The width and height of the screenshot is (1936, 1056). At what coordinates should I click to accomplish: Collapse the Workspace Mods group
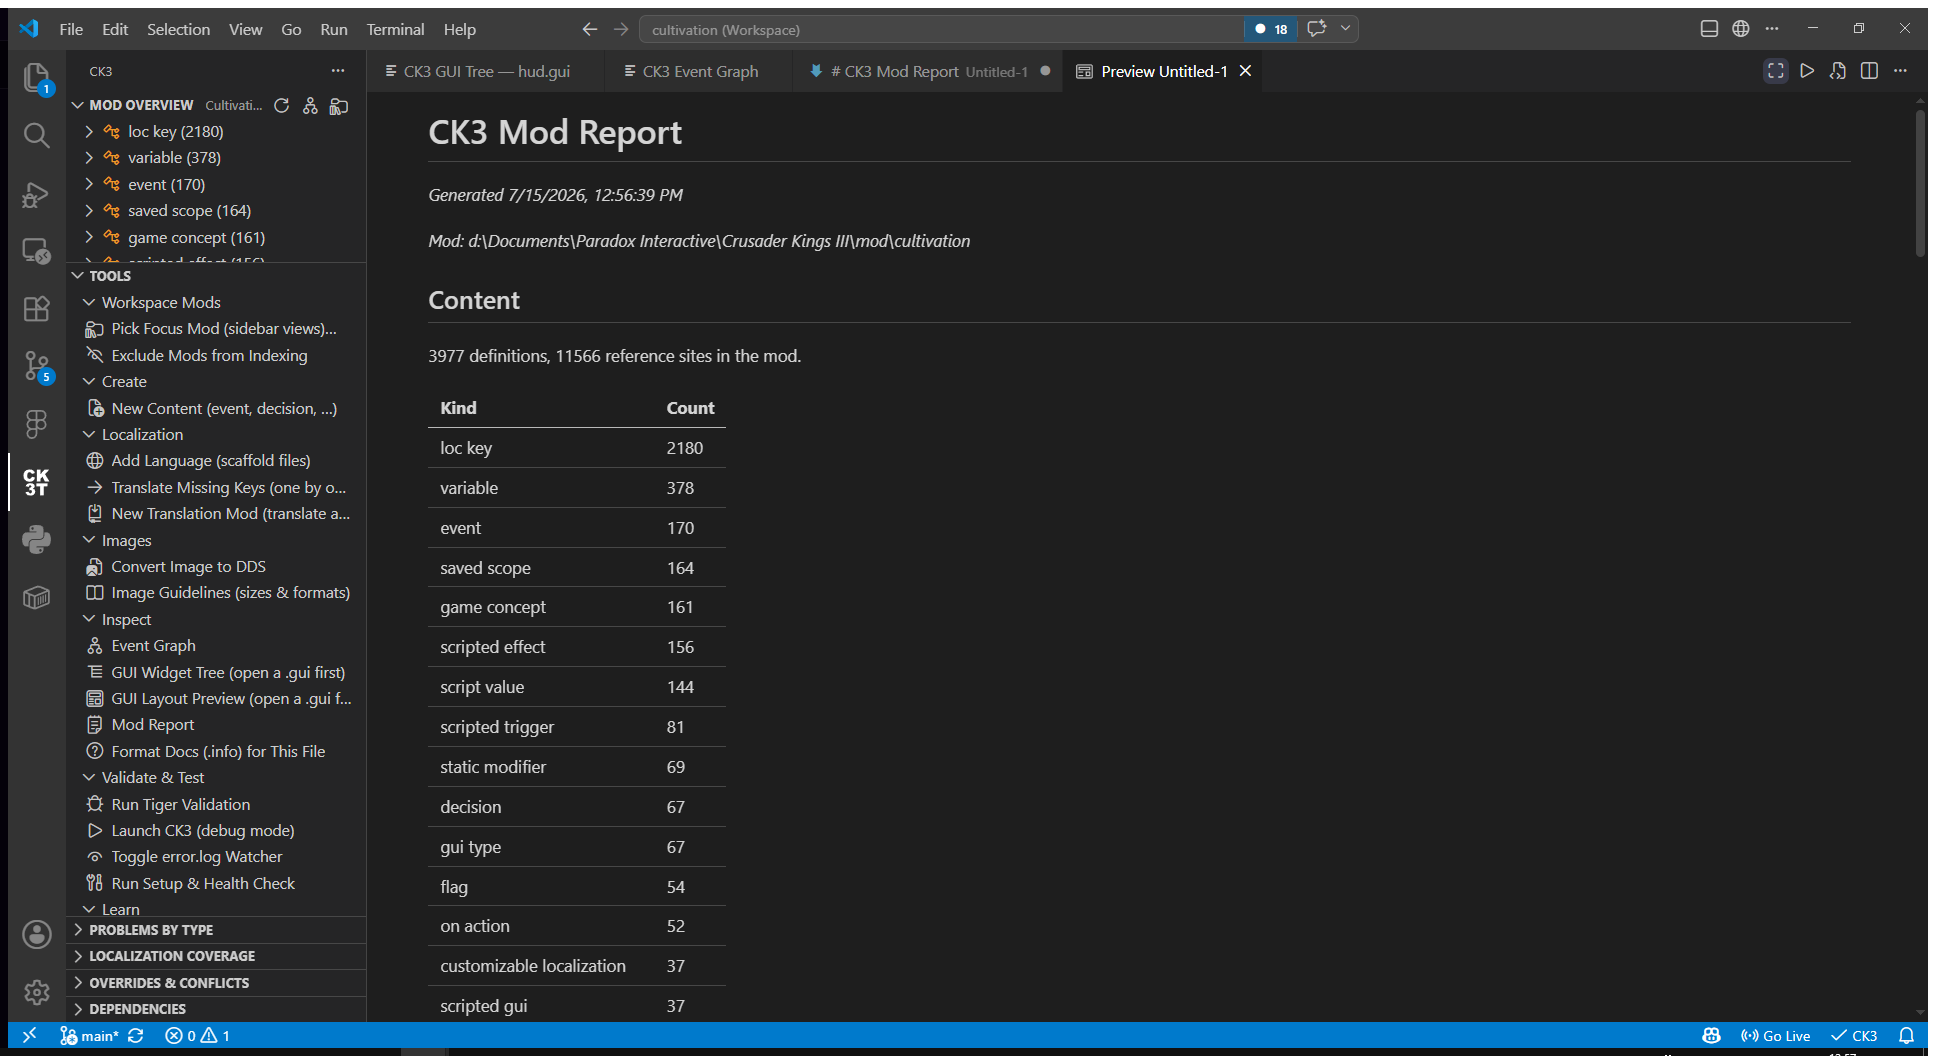click(x=89, y=302)
